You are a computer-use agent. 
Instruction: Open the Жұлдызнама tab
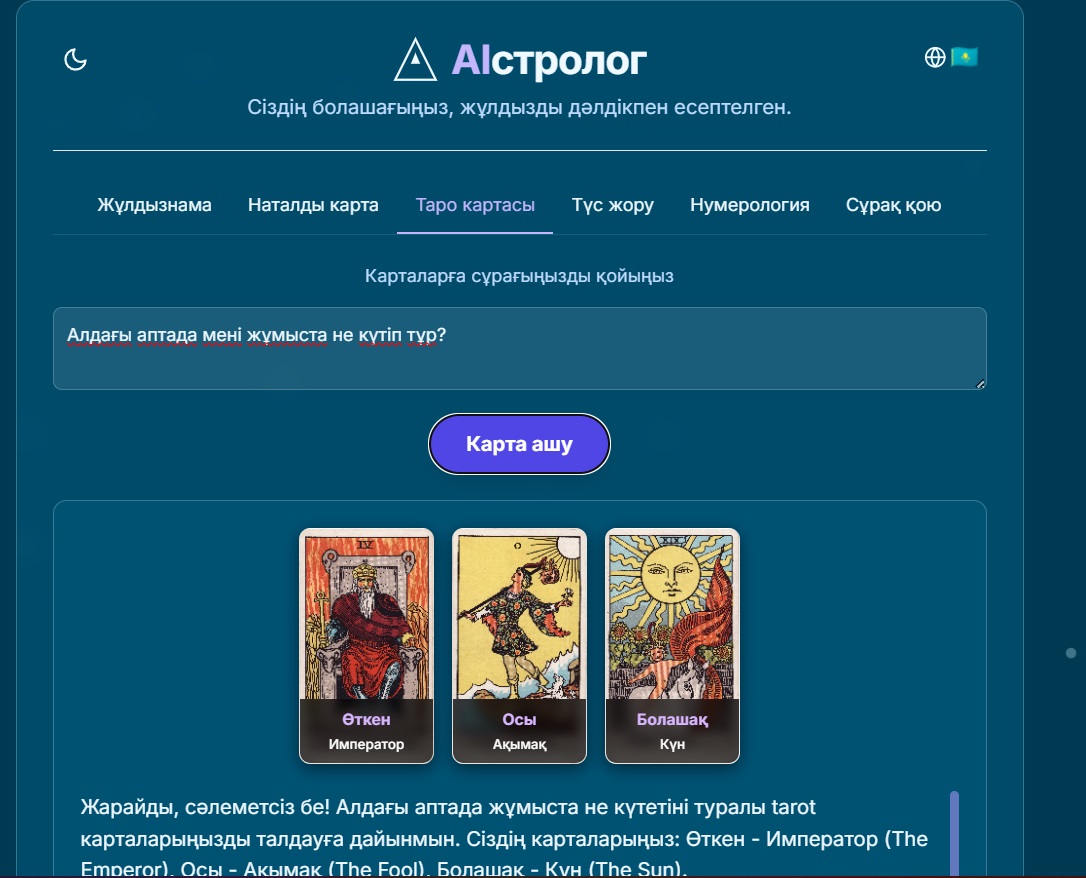pos(154,205)
